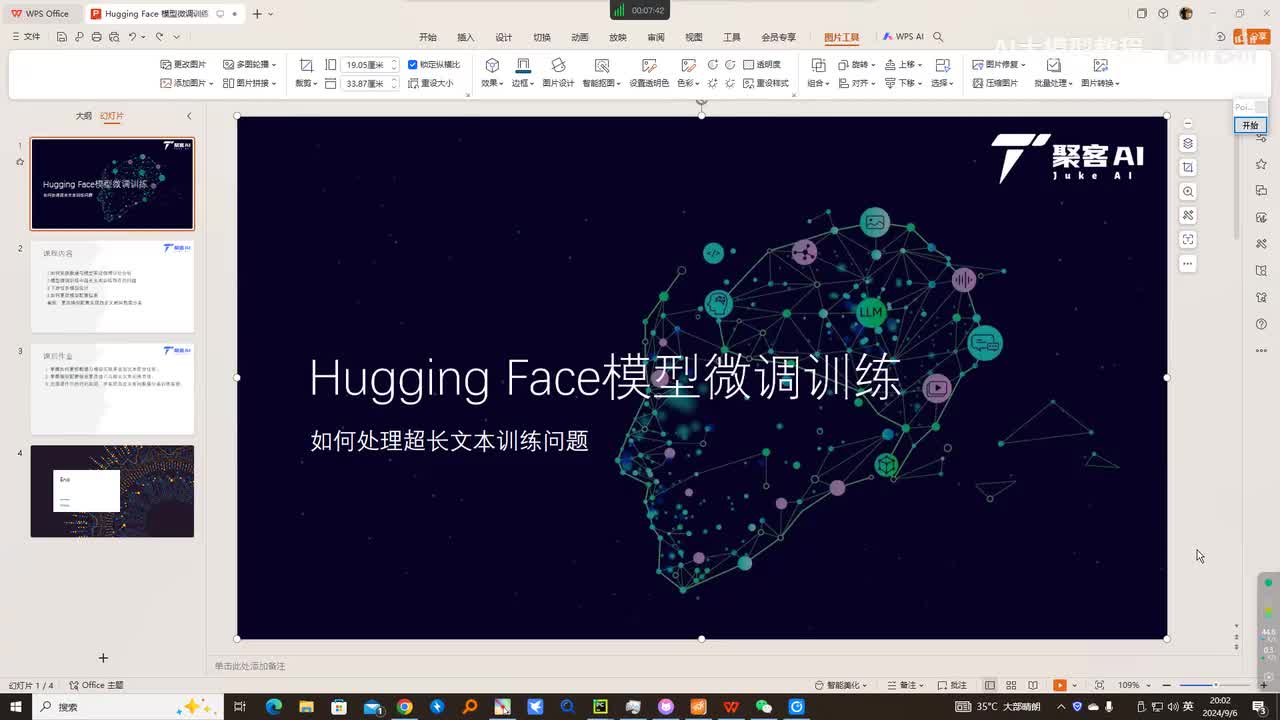Click the 组合 (group) icon
Screen dimensions: 1280x720
(x=818, y=65)
